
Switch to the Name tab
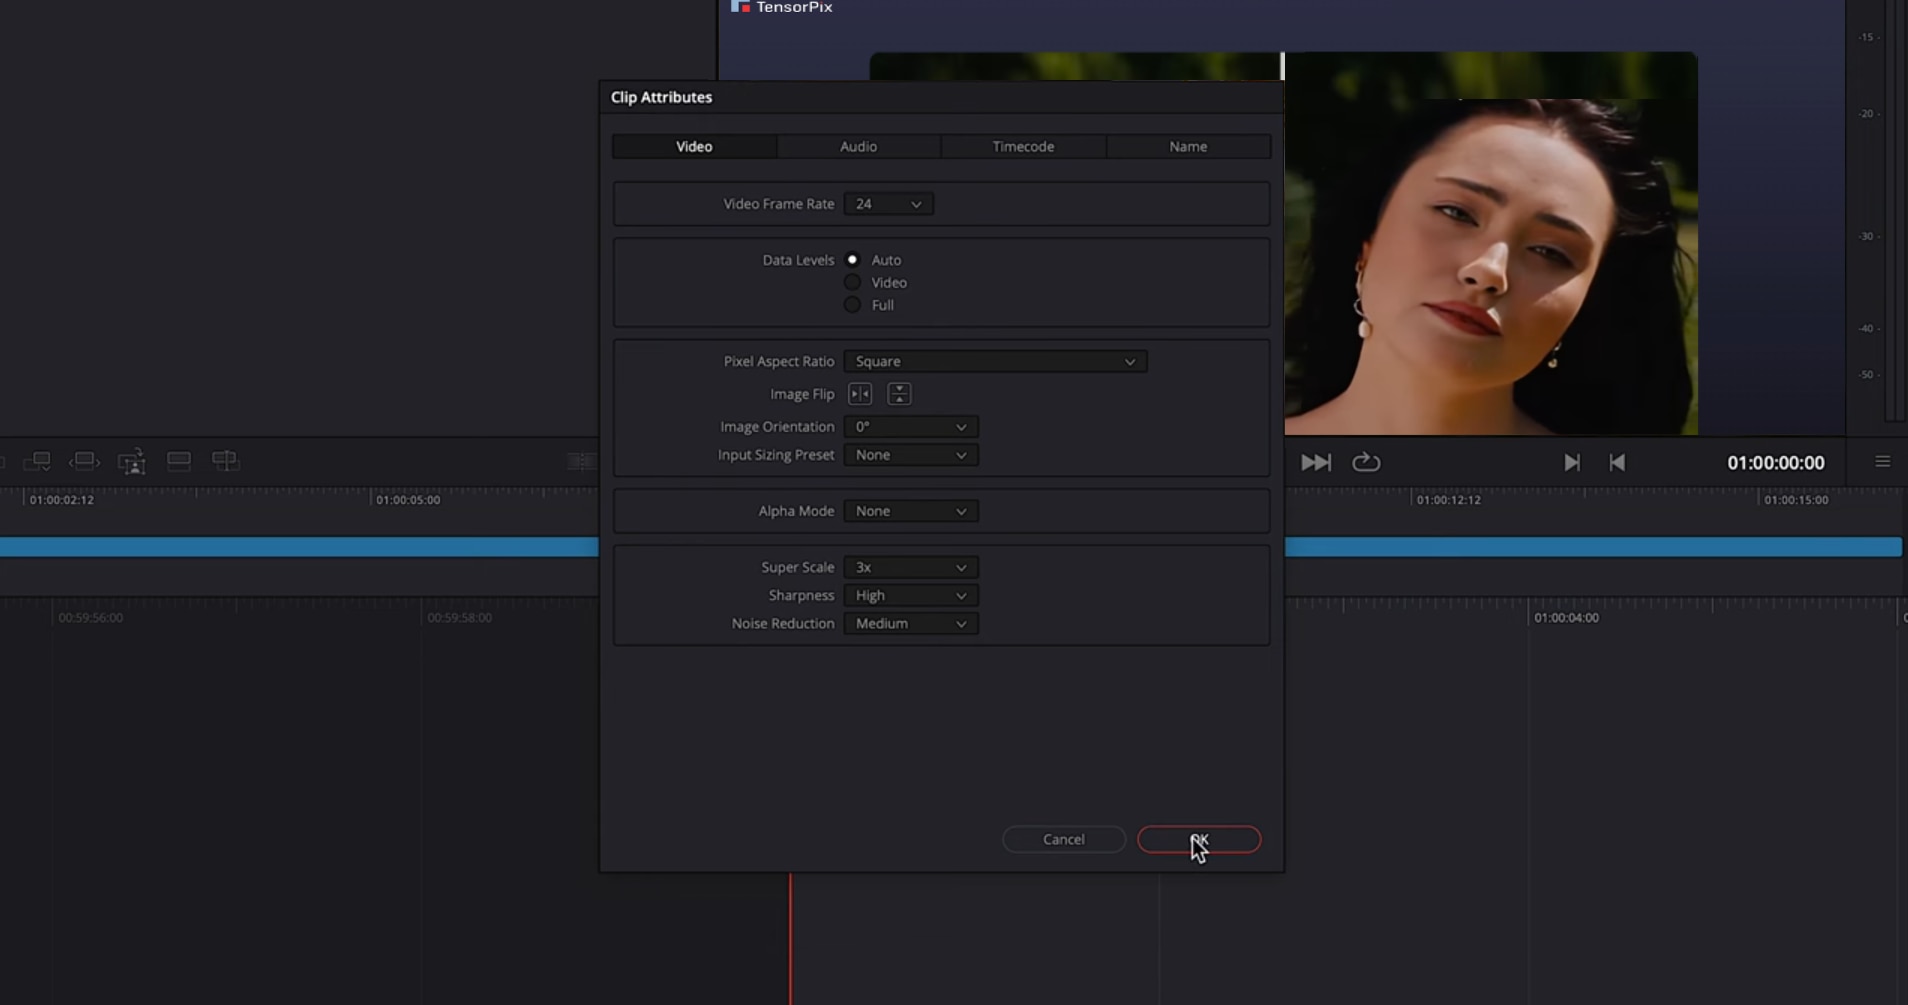1188,147
